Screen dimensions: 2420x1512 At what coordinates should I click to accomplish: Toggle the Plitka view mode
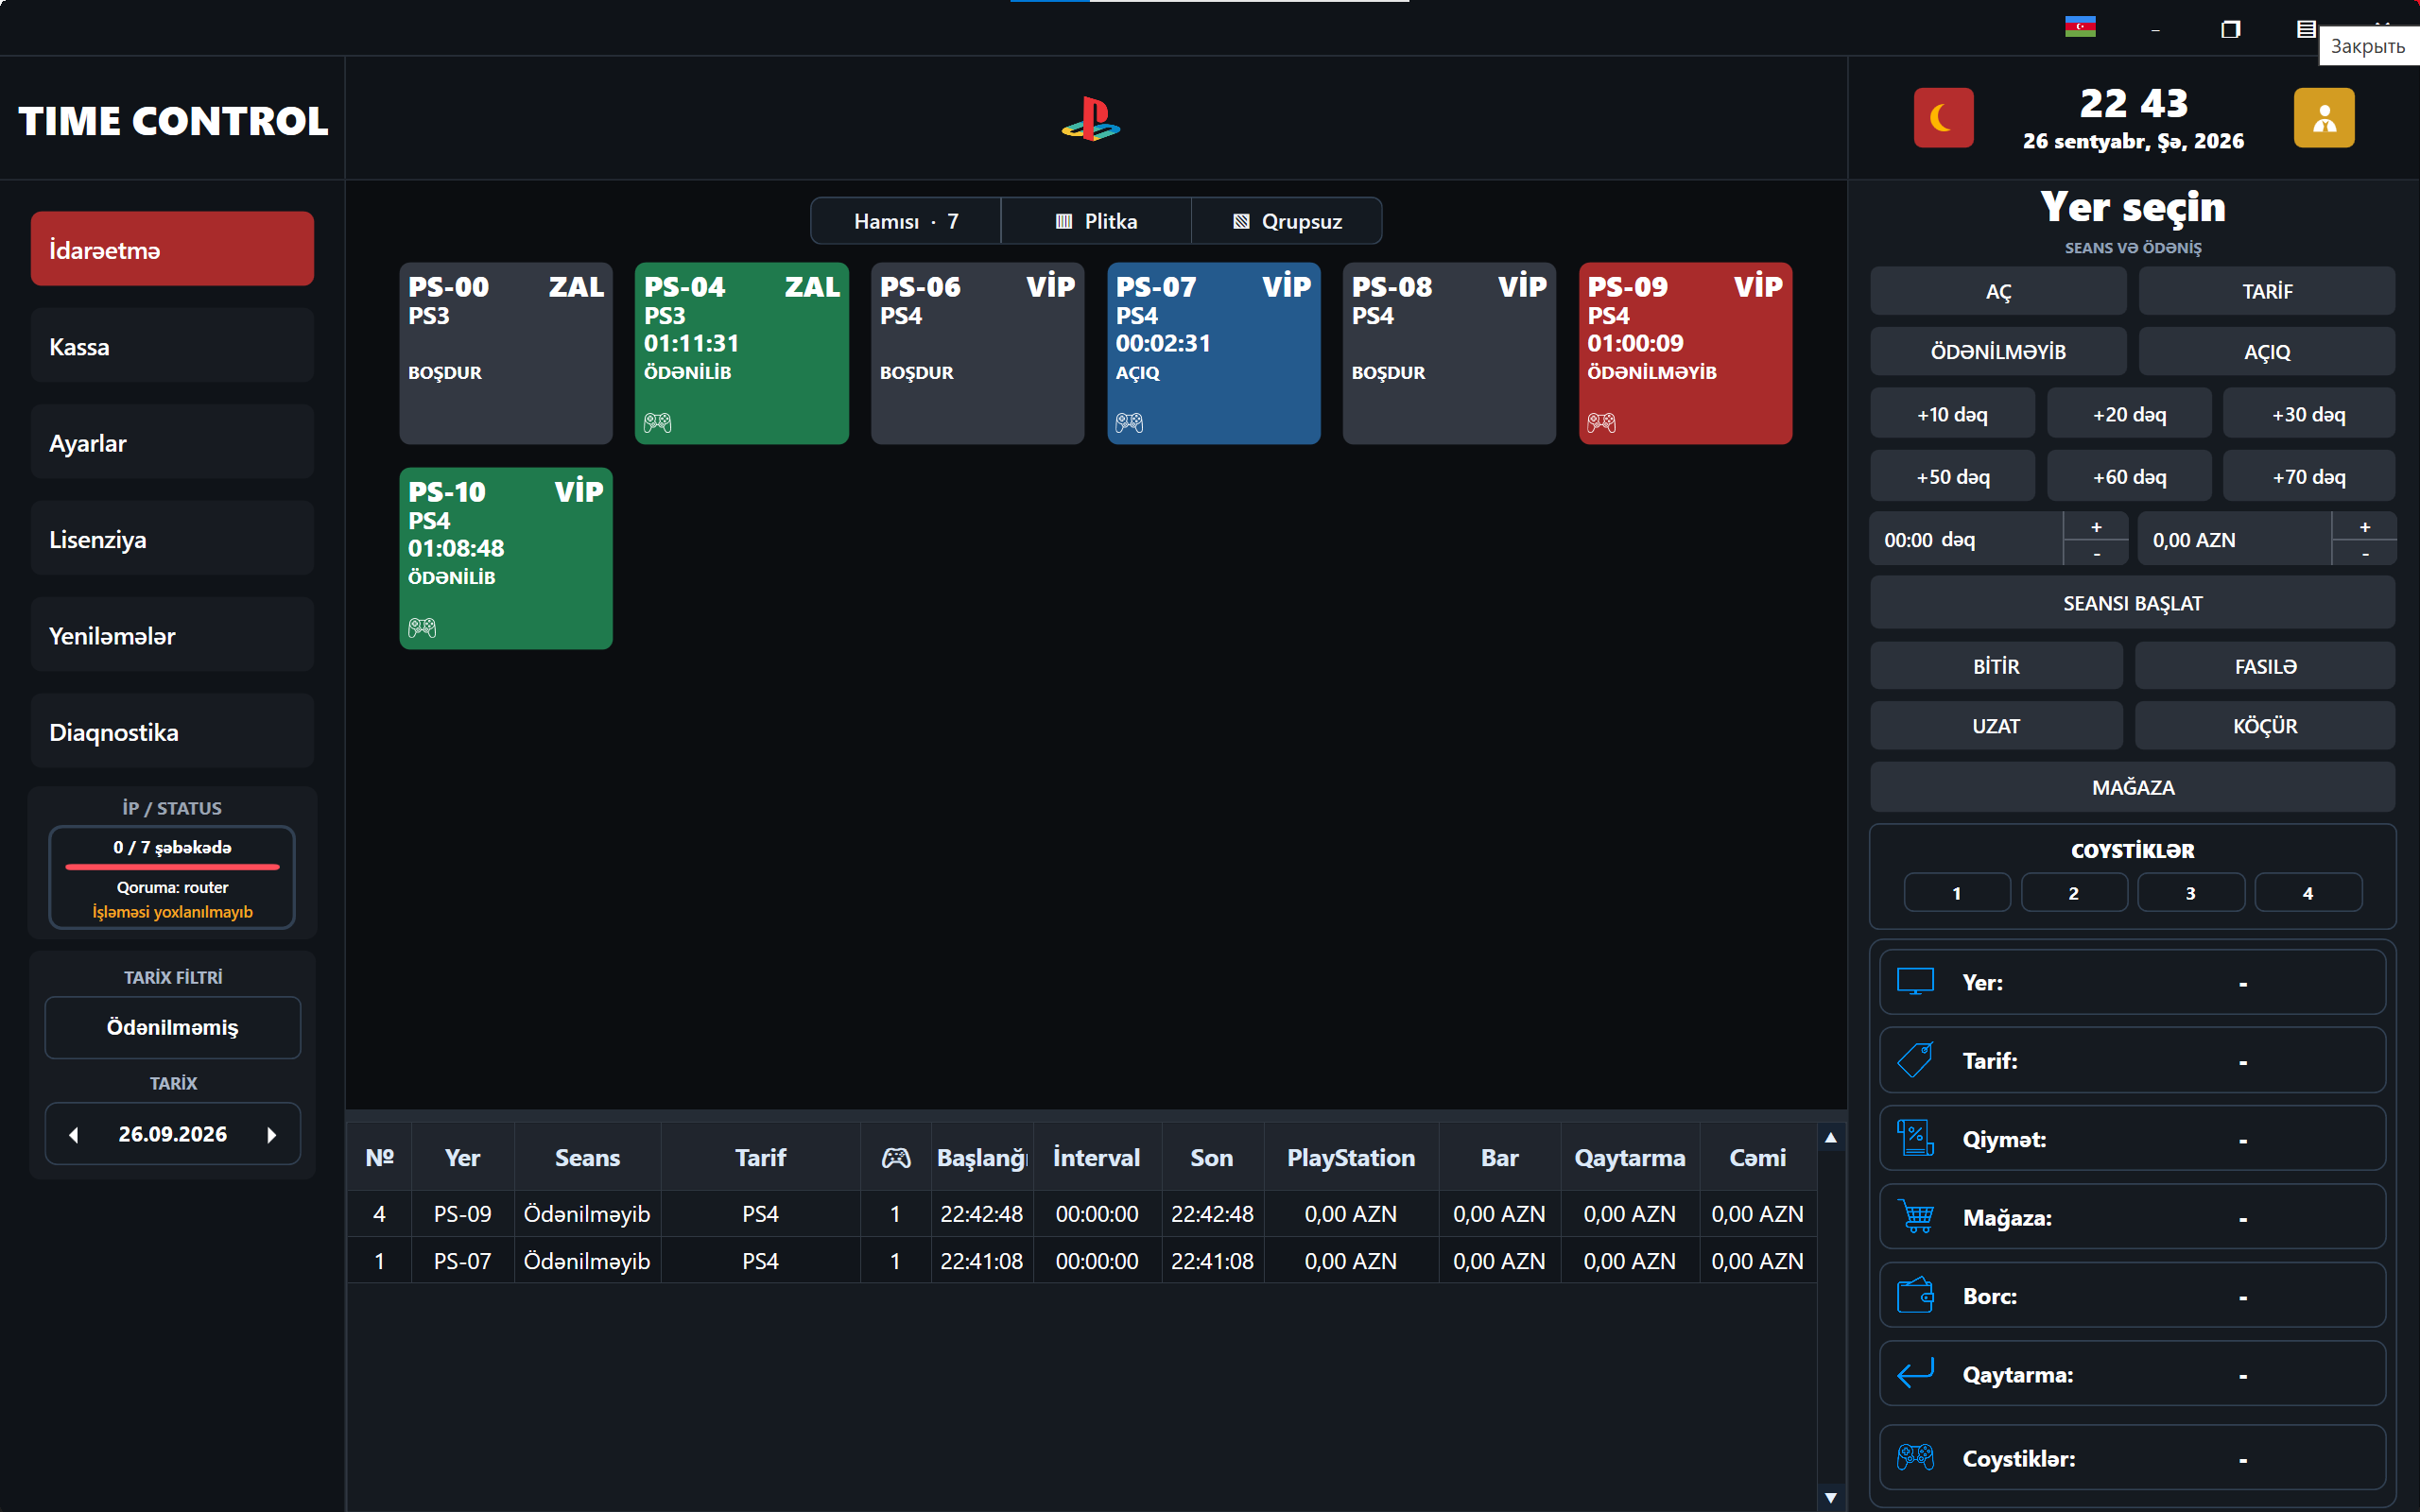point(1096,221)
